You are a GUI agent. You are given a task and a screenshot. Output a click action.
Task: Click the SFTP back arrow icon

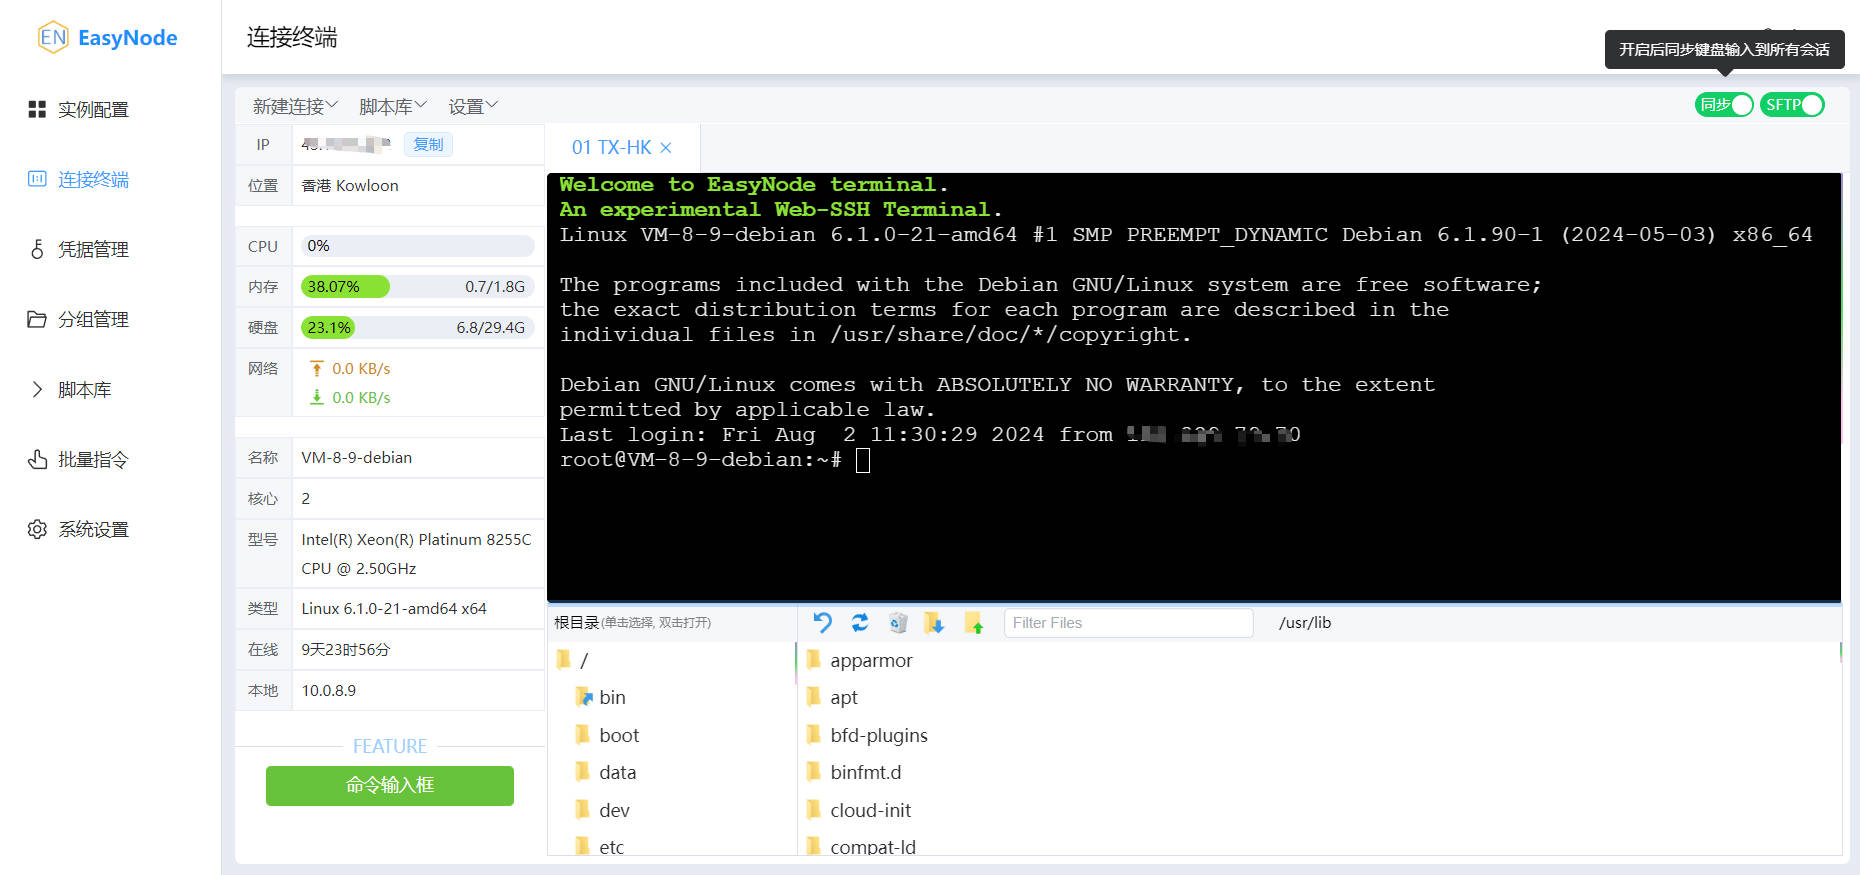pyautogui.click(x=822, y=623)
